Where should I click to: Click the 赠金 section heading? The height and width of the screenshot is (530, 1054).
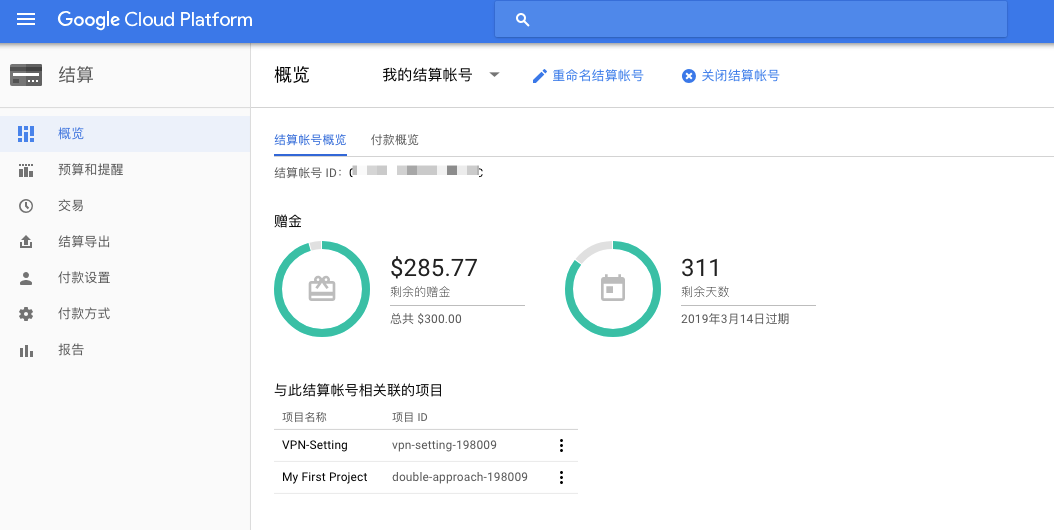tap(288, 221)
